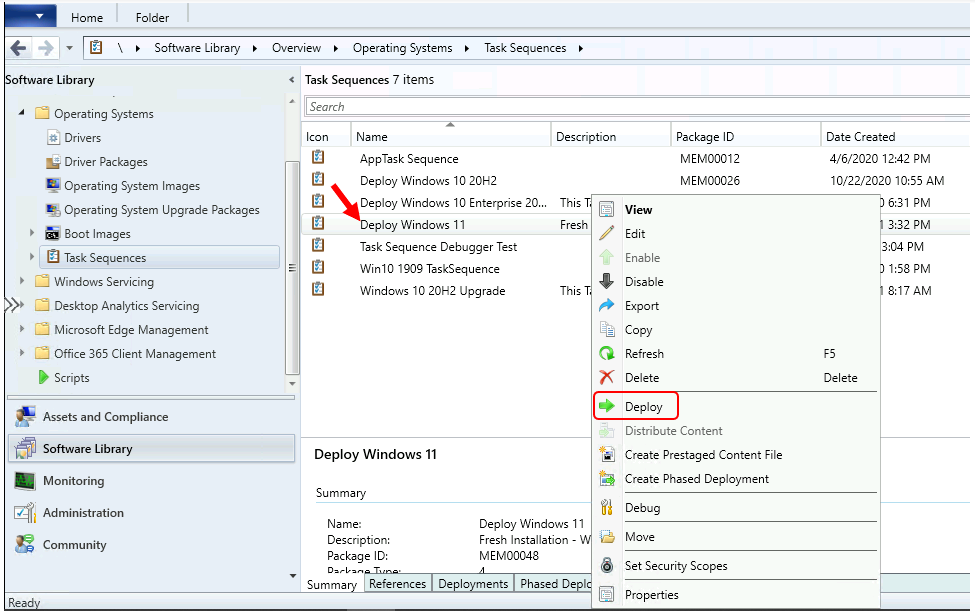Select Scripts in the tree
The height and width of the screenshot is (616, 975).
coord(72,377)
